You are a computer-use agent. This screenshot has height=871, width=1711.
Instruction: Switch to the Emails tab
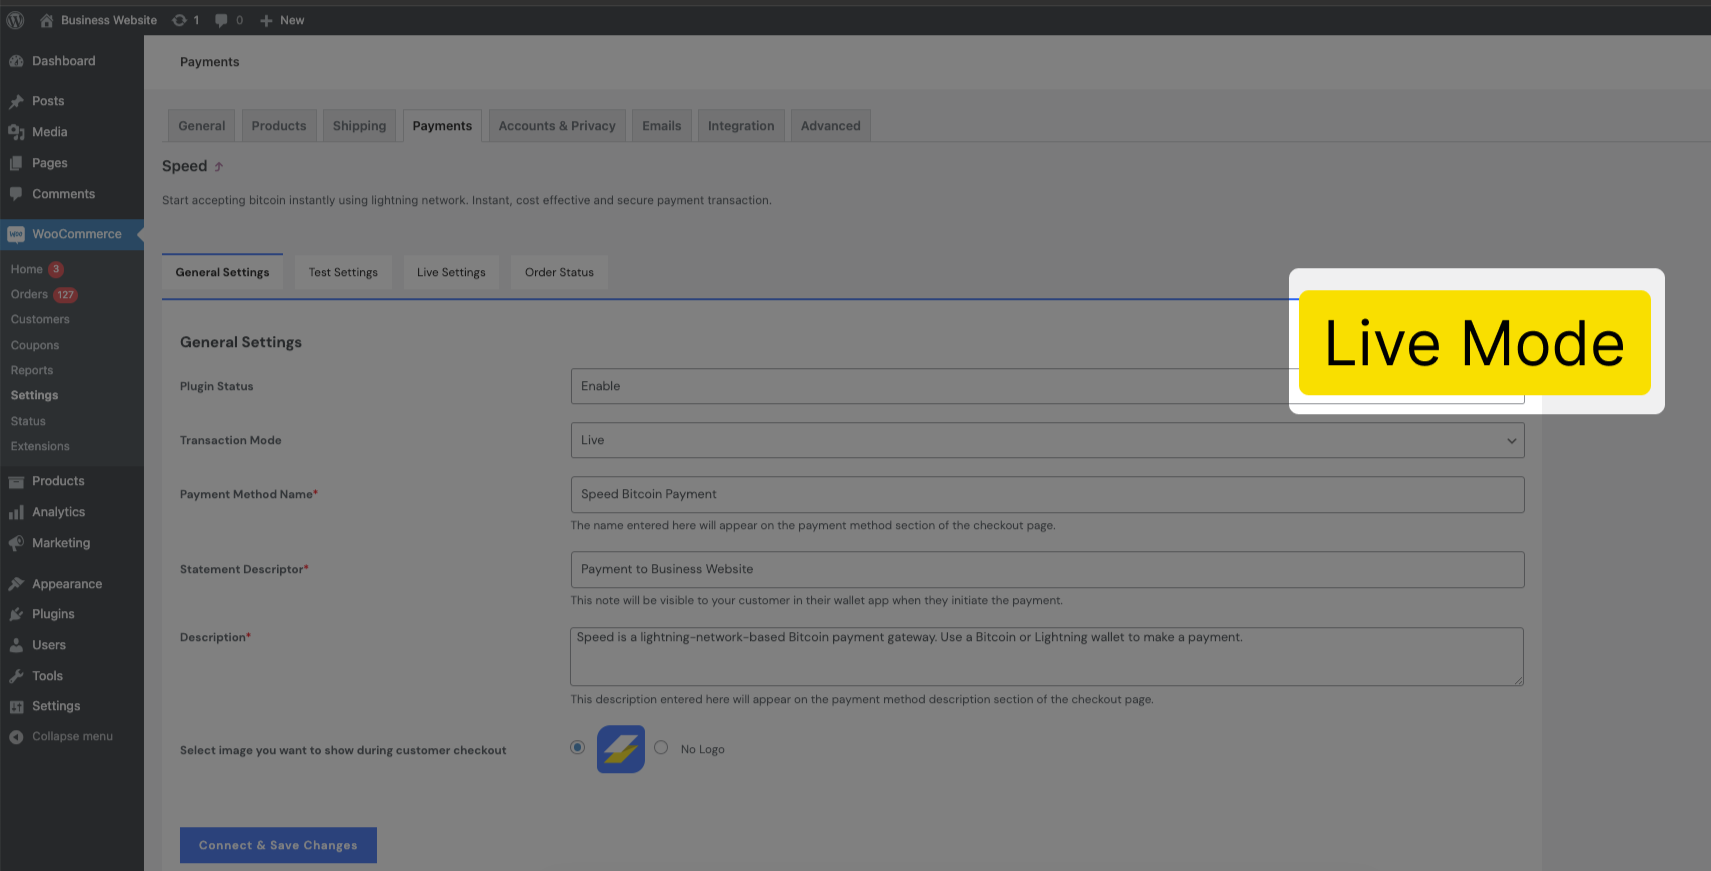point(661,126)
